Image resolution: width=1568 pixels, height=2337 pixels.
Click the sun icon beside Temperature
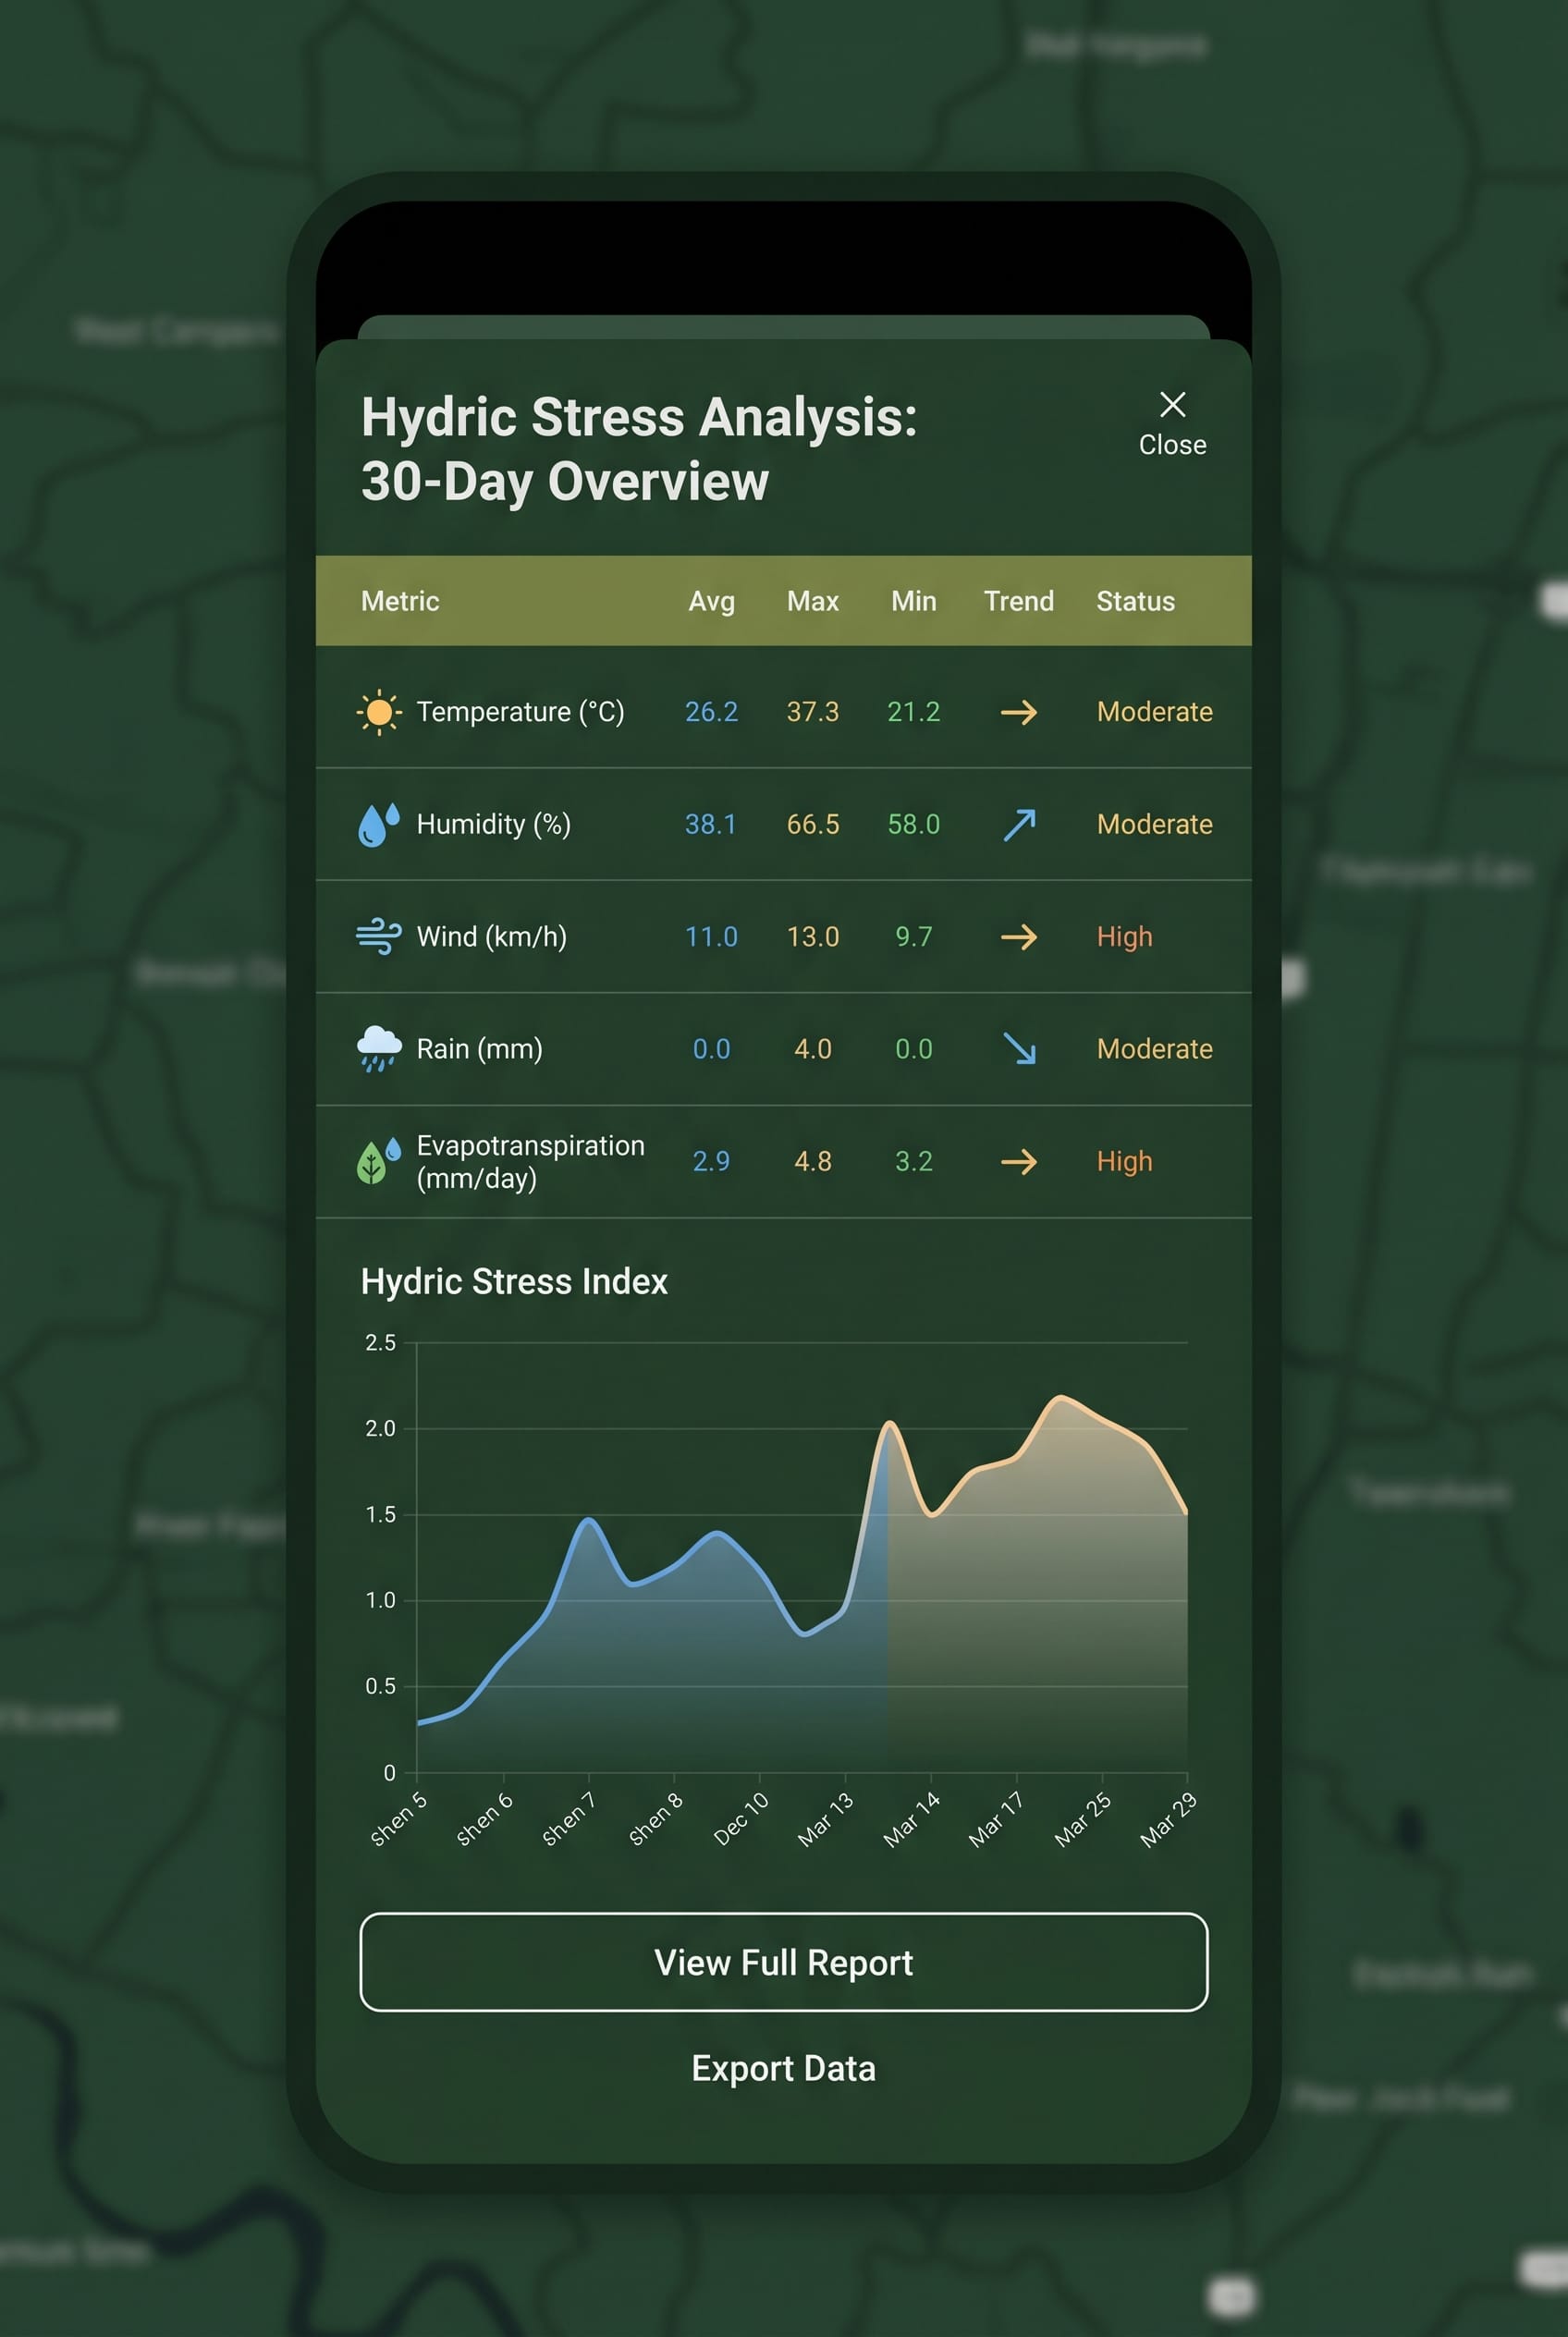(379, 712)
